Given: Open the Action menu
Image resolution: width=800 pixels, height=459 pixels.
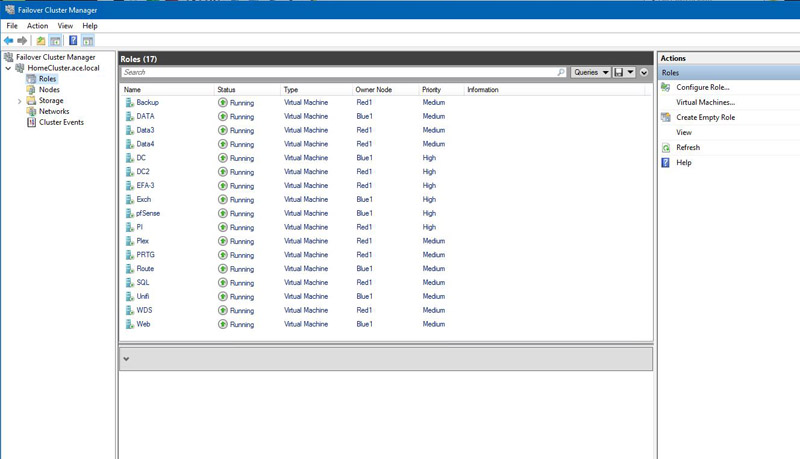Looking at the screenshot, I should [x=37, y=26].
